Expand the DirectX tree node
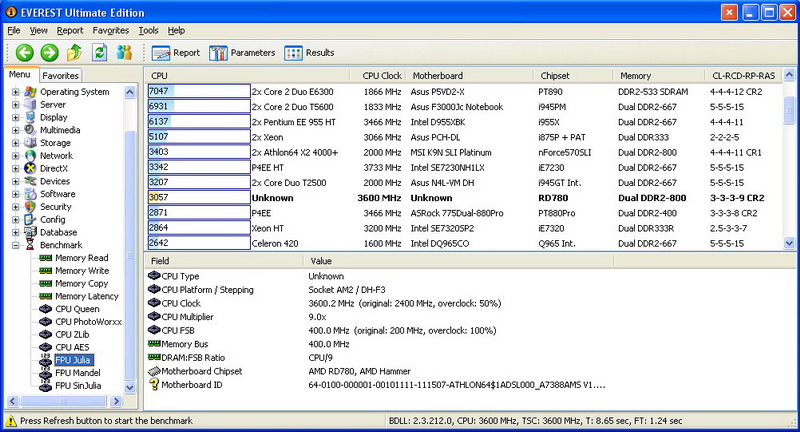 pyautogui.click(x=15, y=168)
